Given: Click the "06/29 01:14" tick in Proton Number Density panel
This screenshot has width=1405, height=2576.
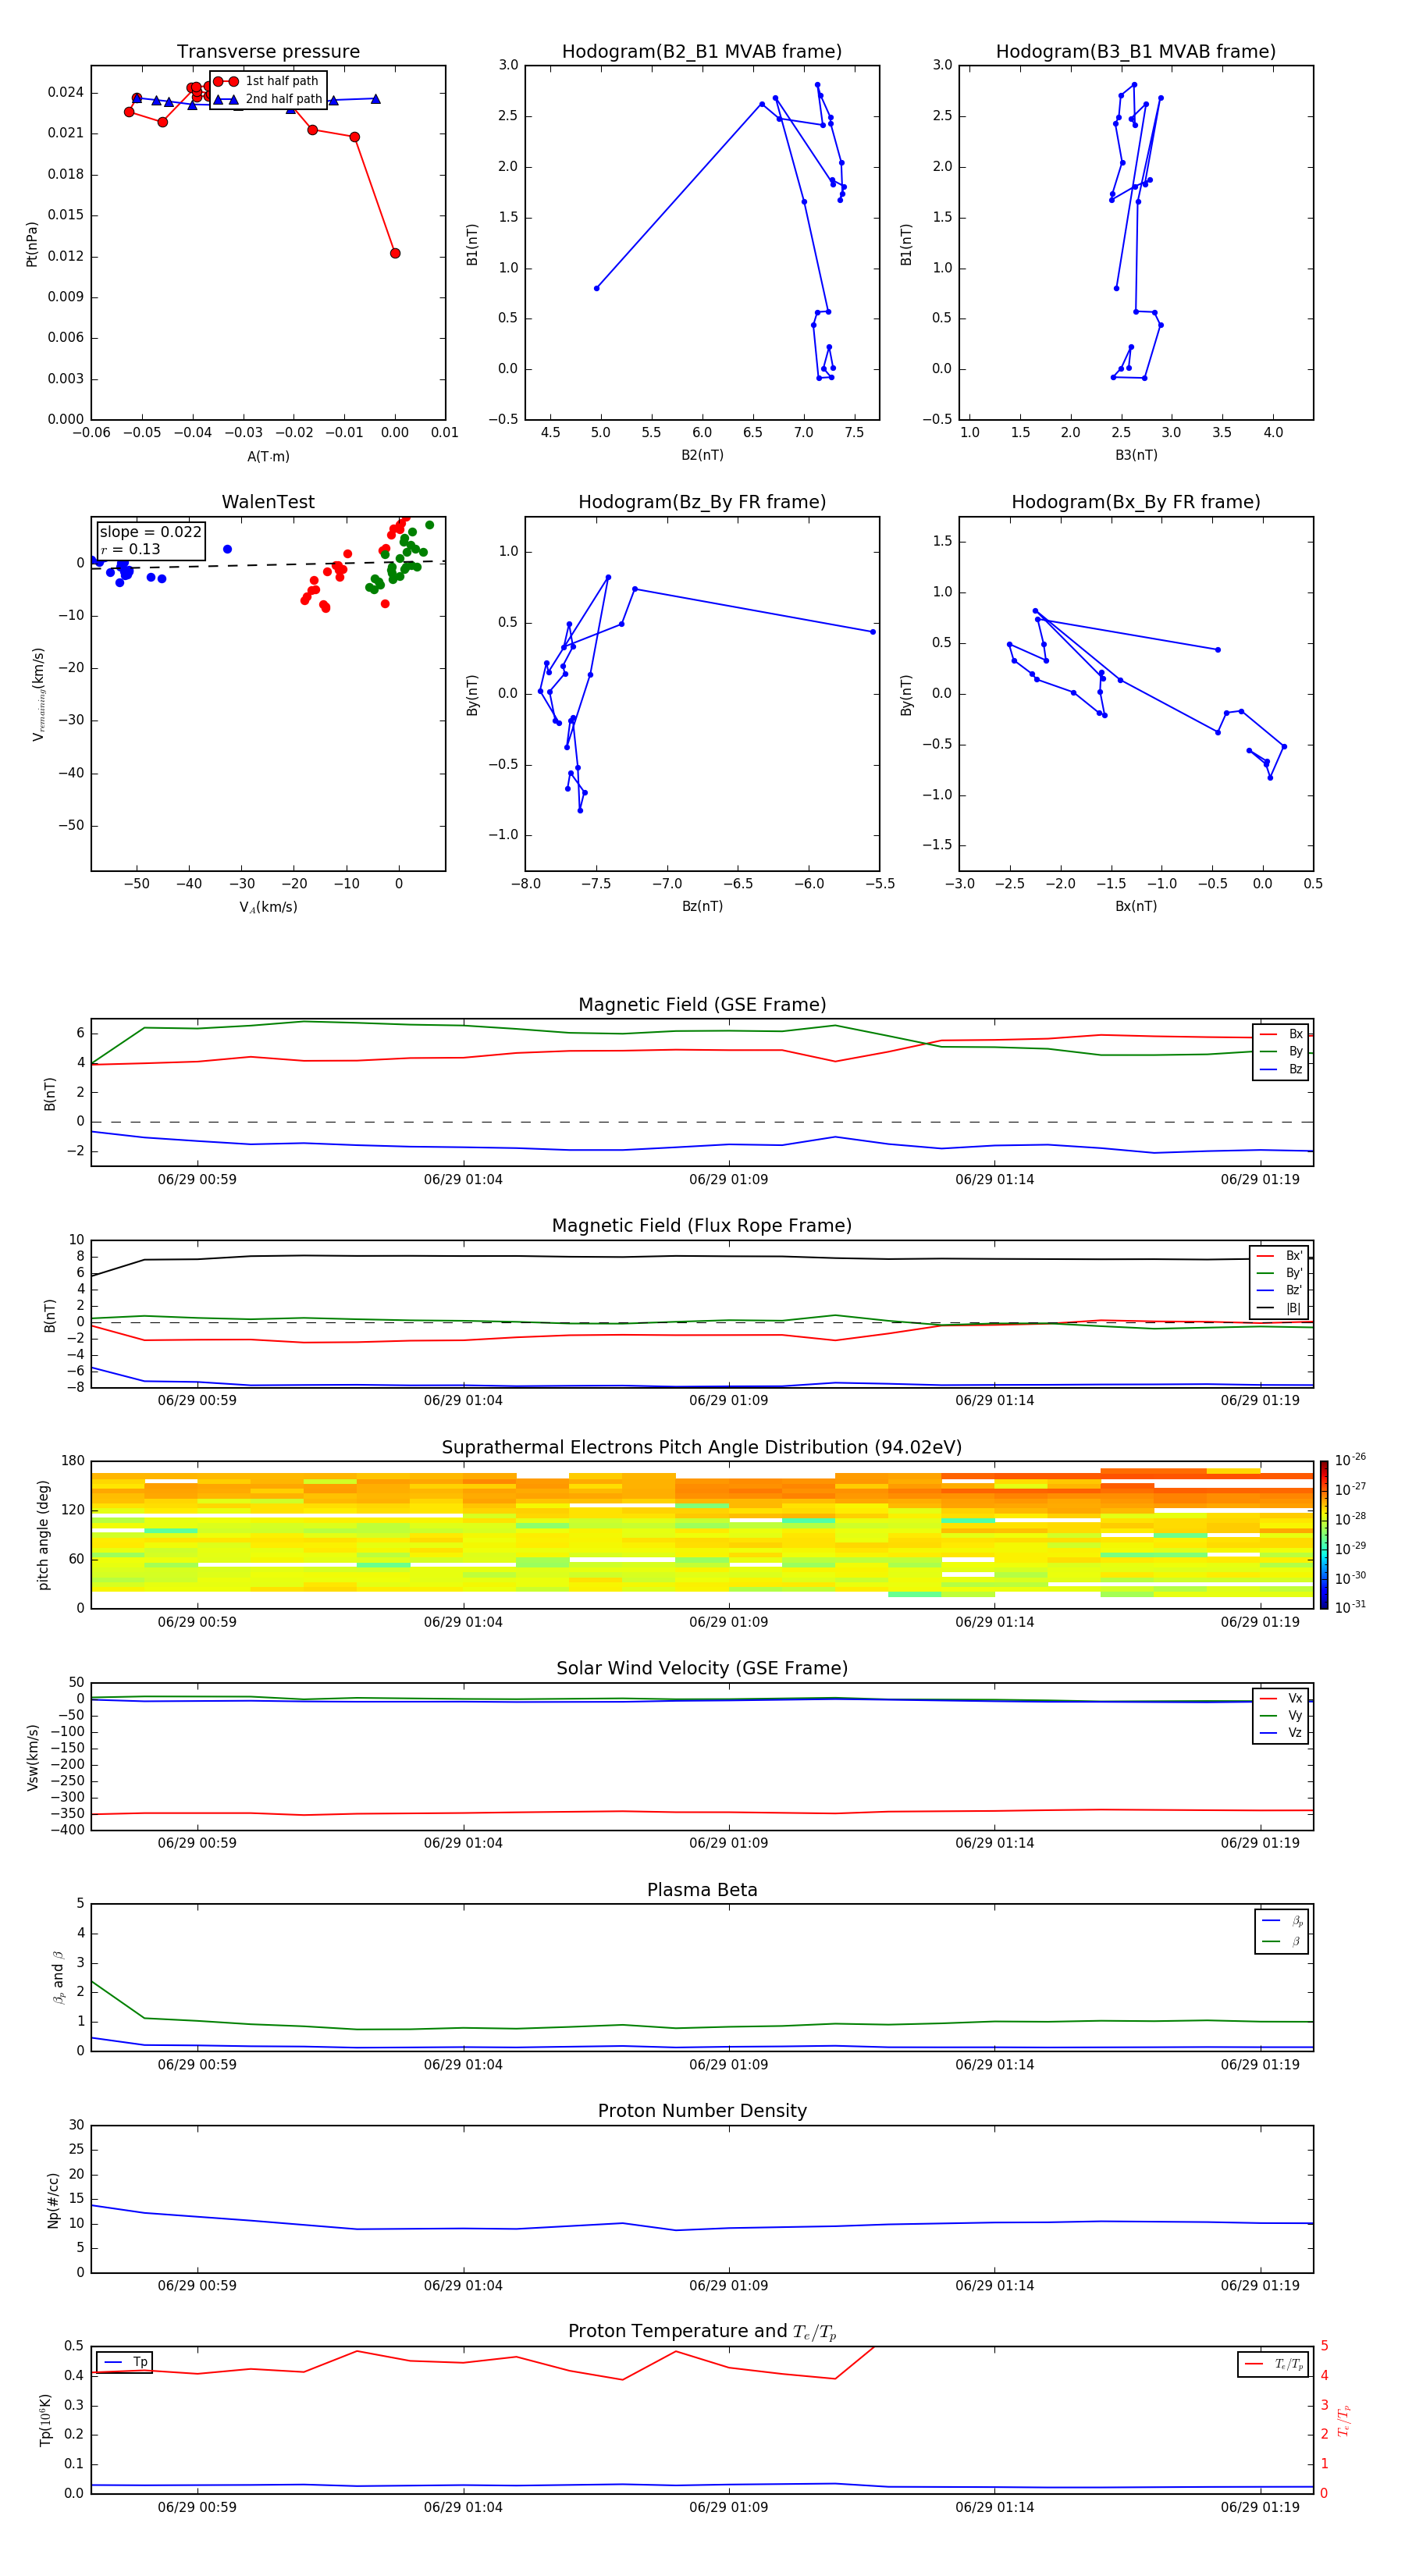Looking at the screenshot, I should coord(994,2285).
